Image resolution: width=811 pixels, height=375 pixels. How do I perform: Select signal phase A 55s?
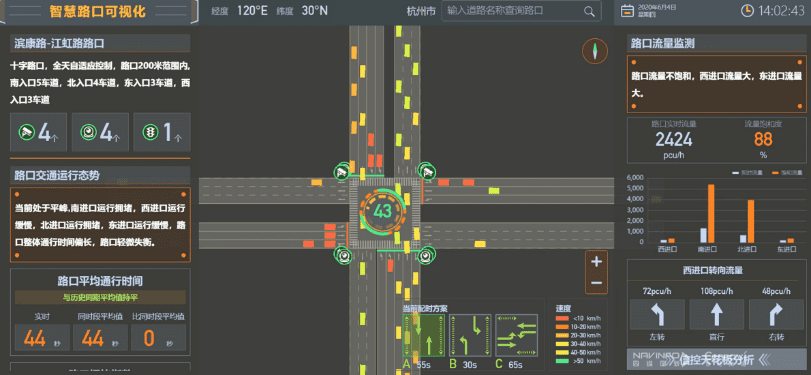point(423,335)
